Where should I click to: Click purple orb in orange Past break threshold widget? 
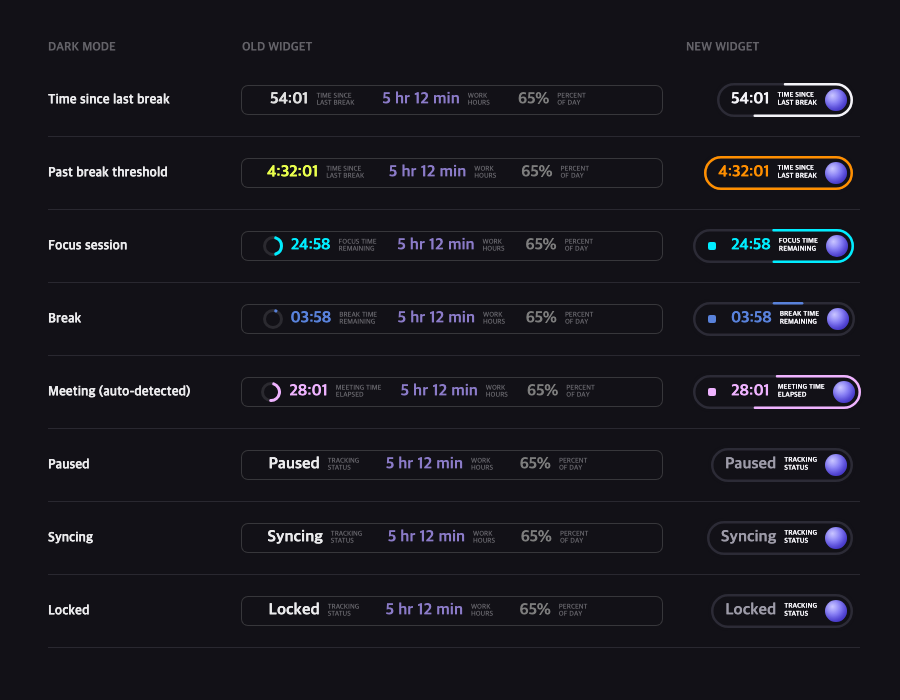click(836, 173)
